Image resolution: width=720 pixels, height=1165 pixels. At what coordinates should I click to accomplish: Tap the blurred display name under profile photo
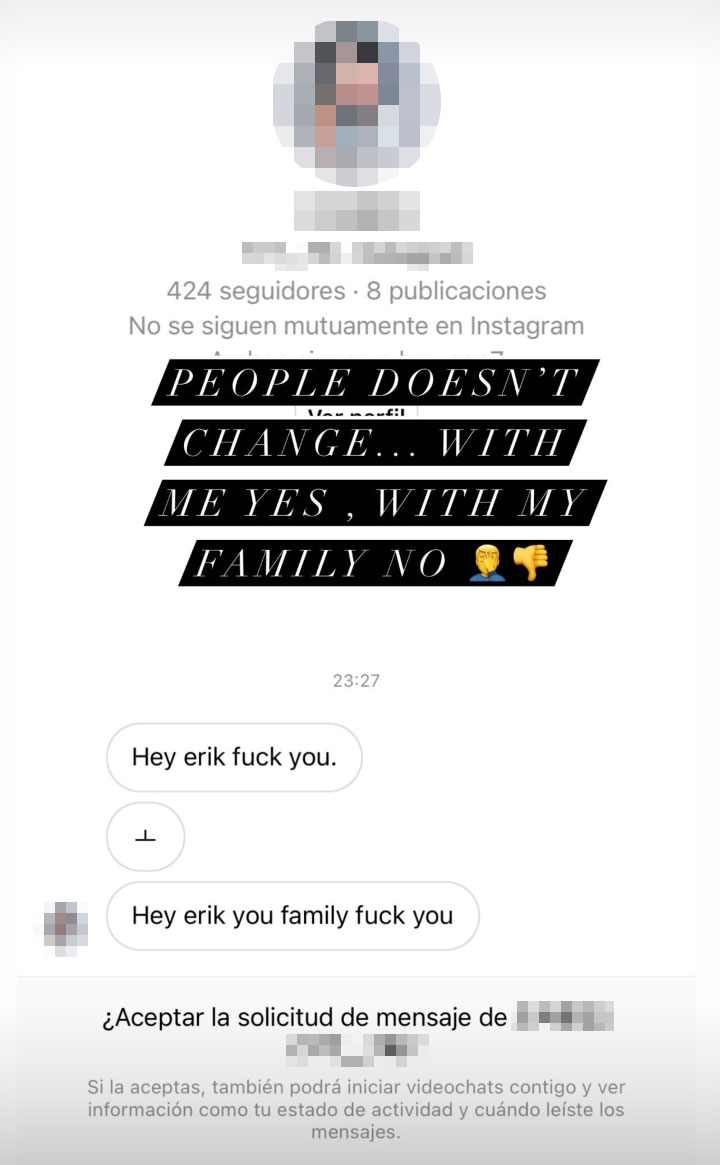point(357,210)
